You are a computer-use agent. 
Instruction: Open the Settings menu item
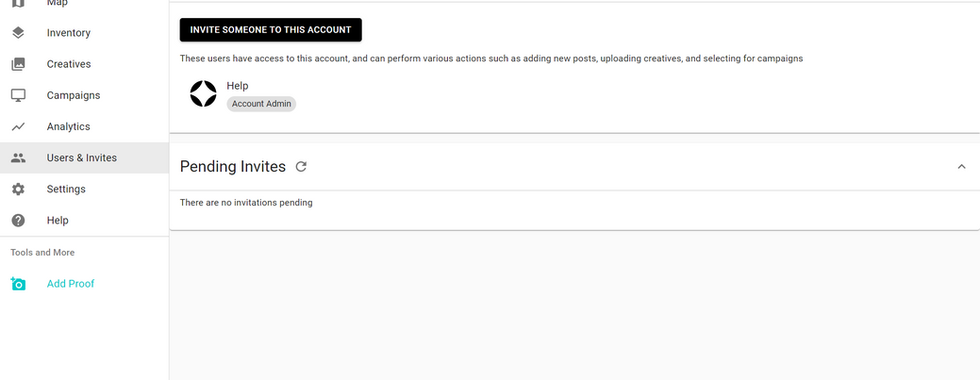tap(84, 189)
